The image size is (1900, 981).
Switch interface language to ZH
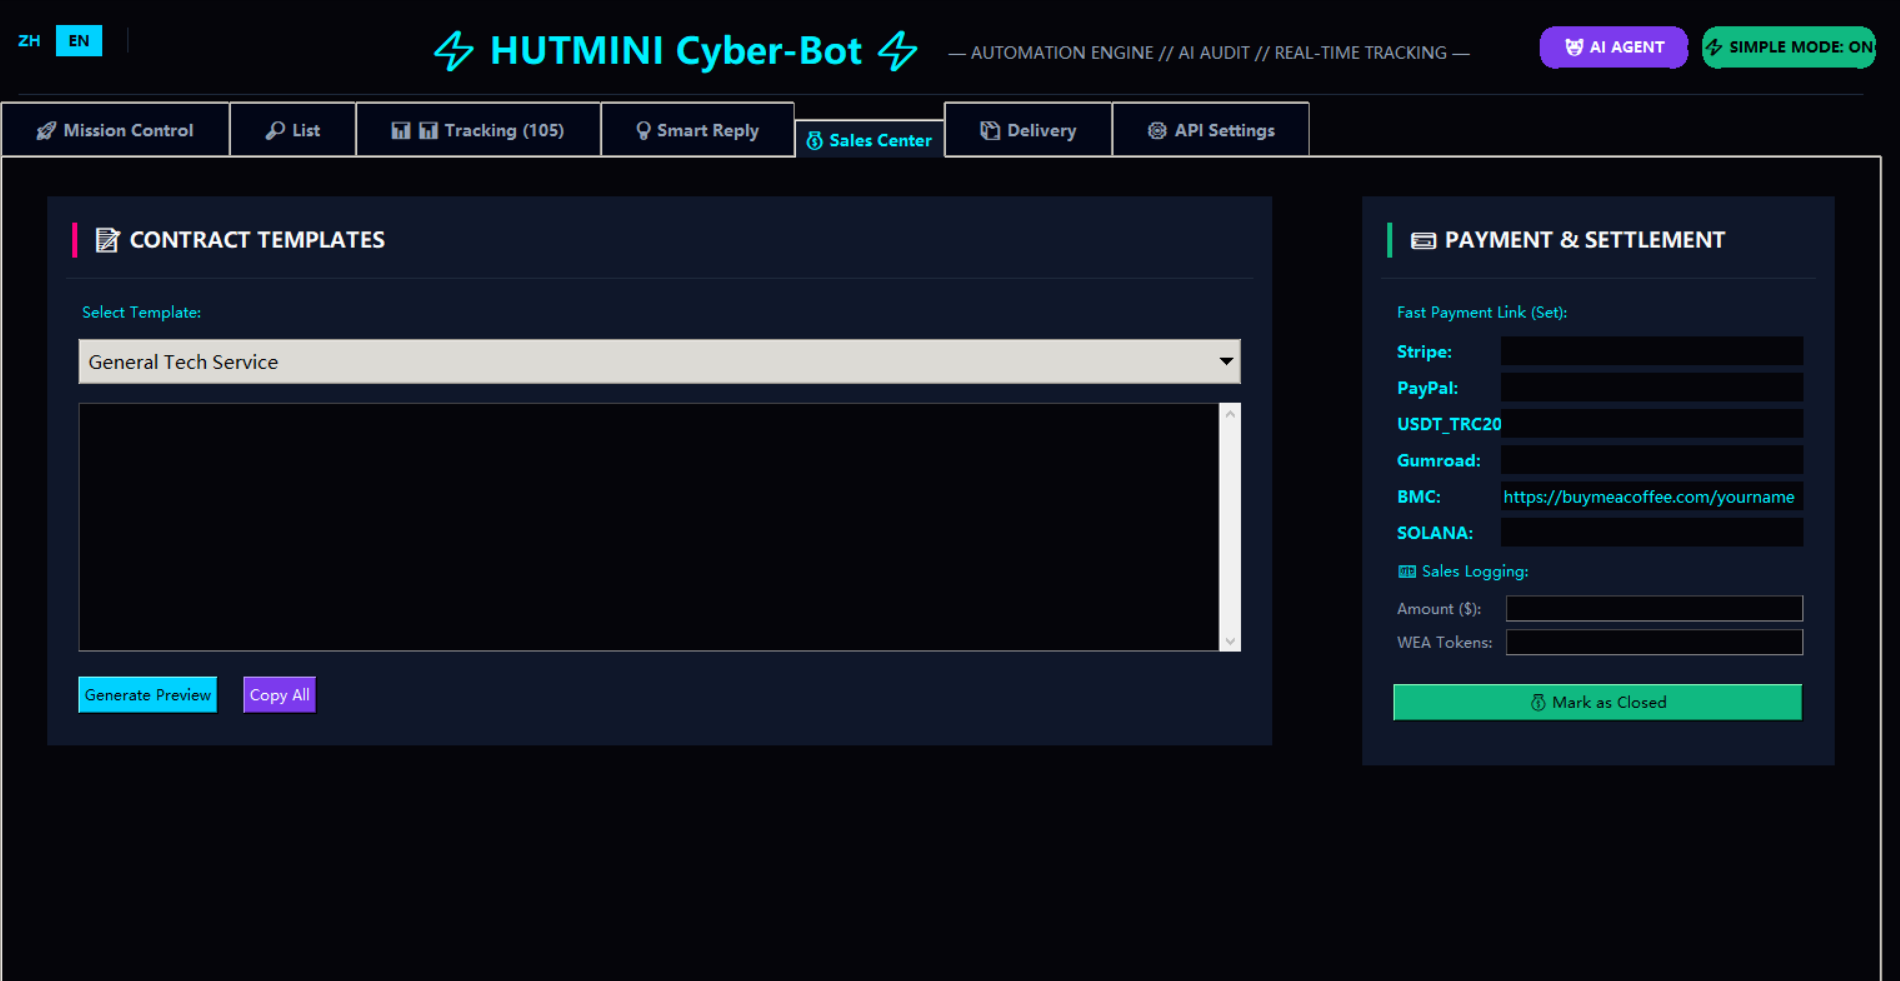click(x=29, y=40)
